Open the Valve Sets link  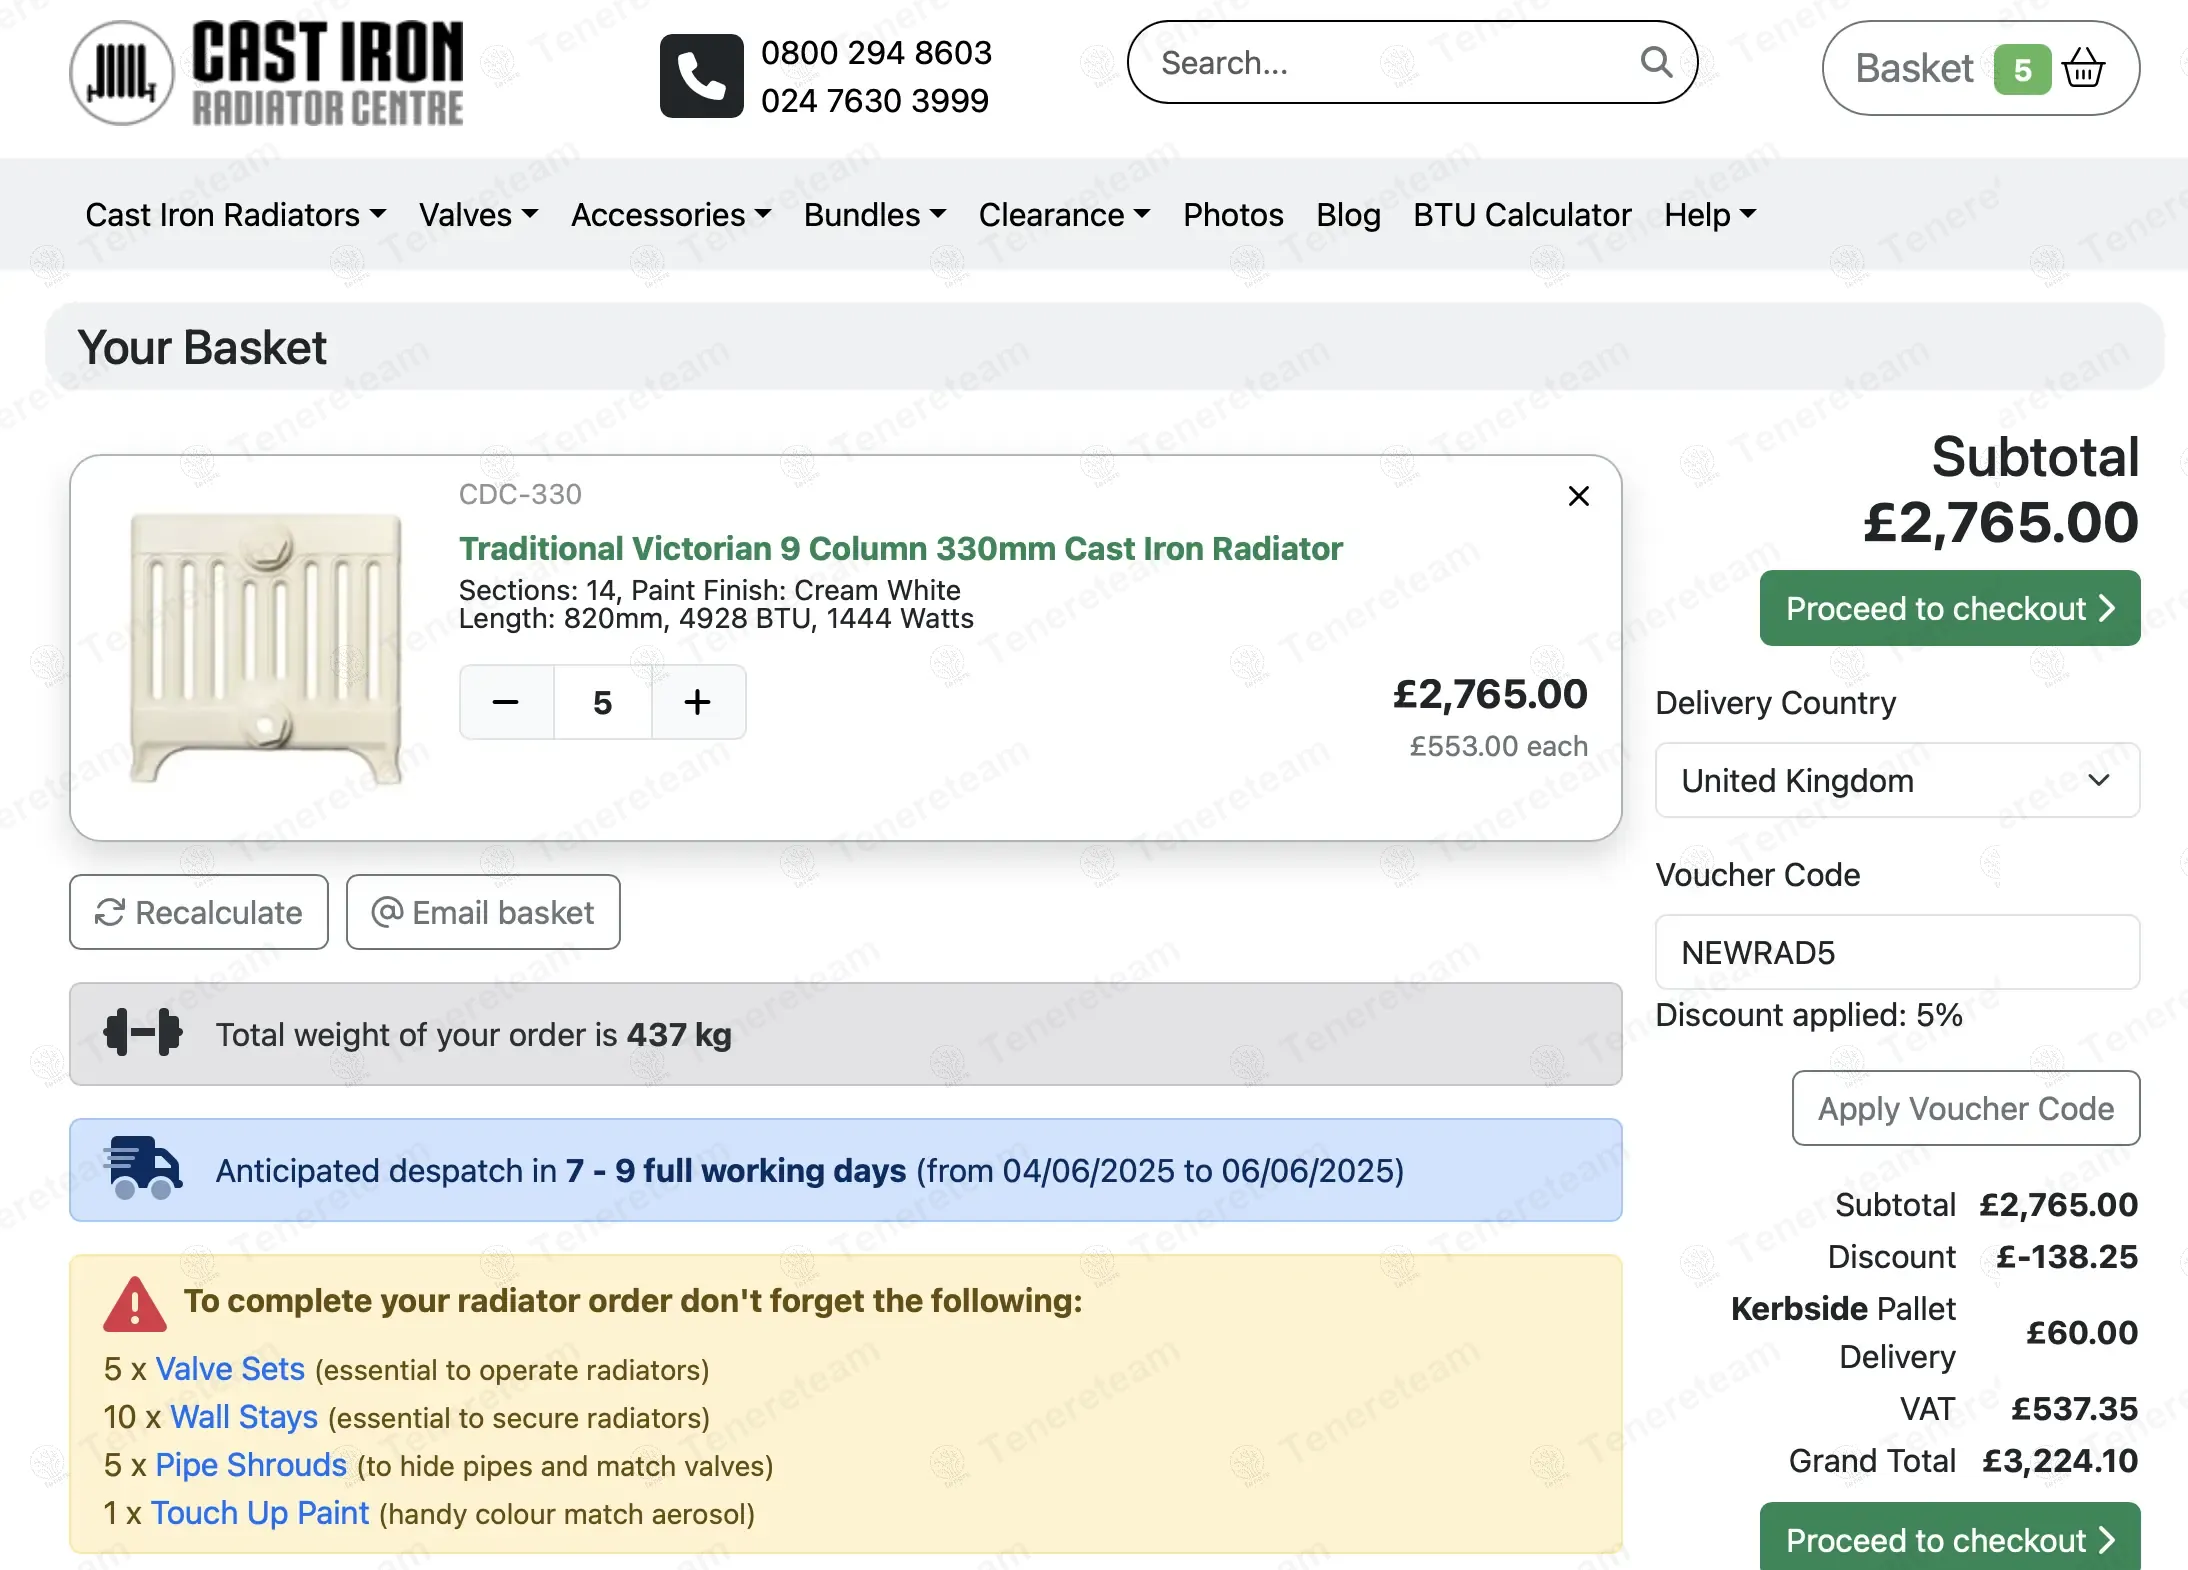point(230,1369)
